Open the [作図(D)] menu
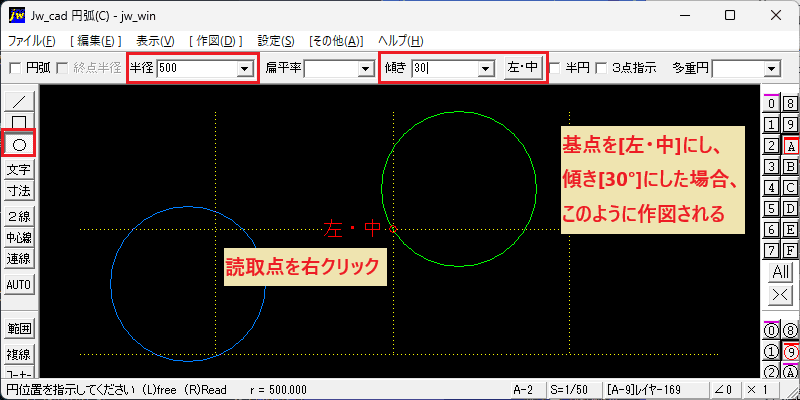The height and width of the screenshot is (400, 800). (215, 41)
